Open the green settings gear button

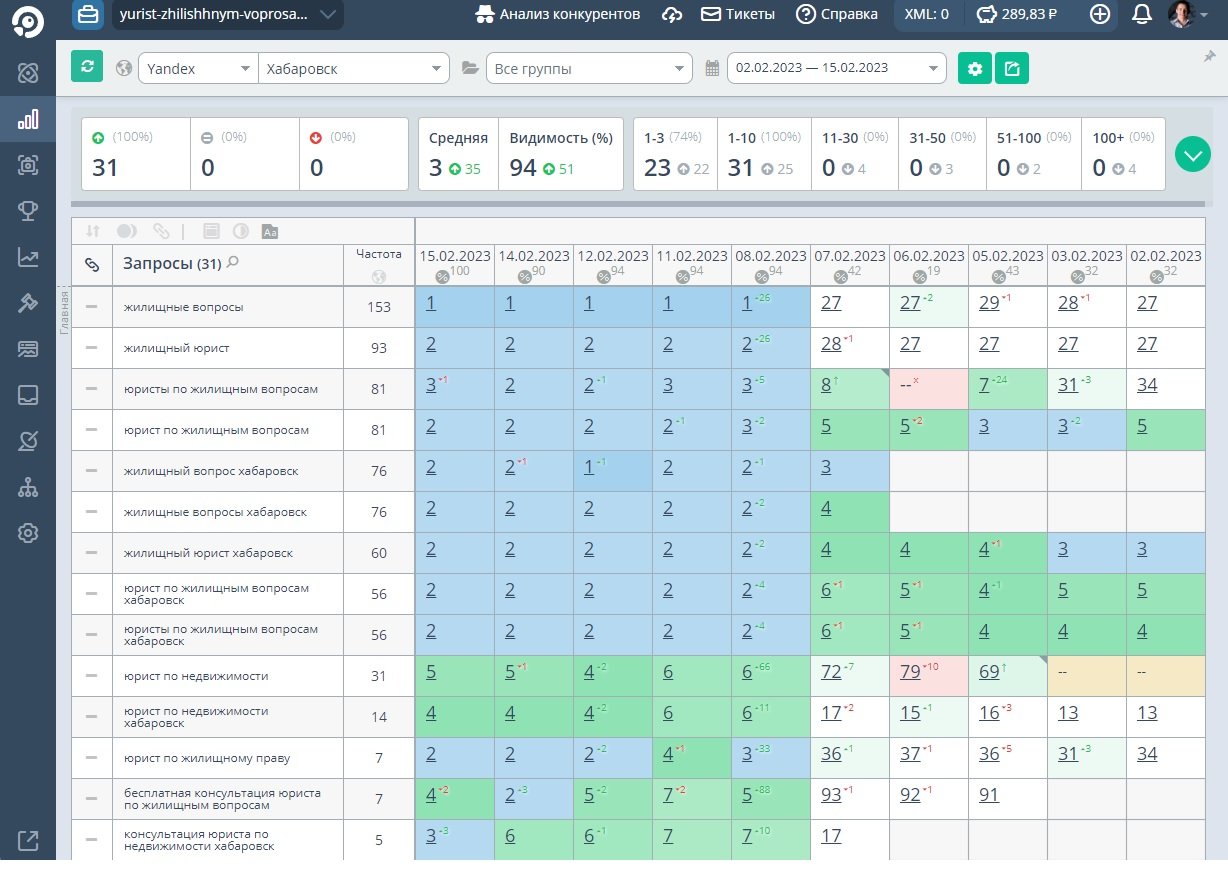[975, 68]
